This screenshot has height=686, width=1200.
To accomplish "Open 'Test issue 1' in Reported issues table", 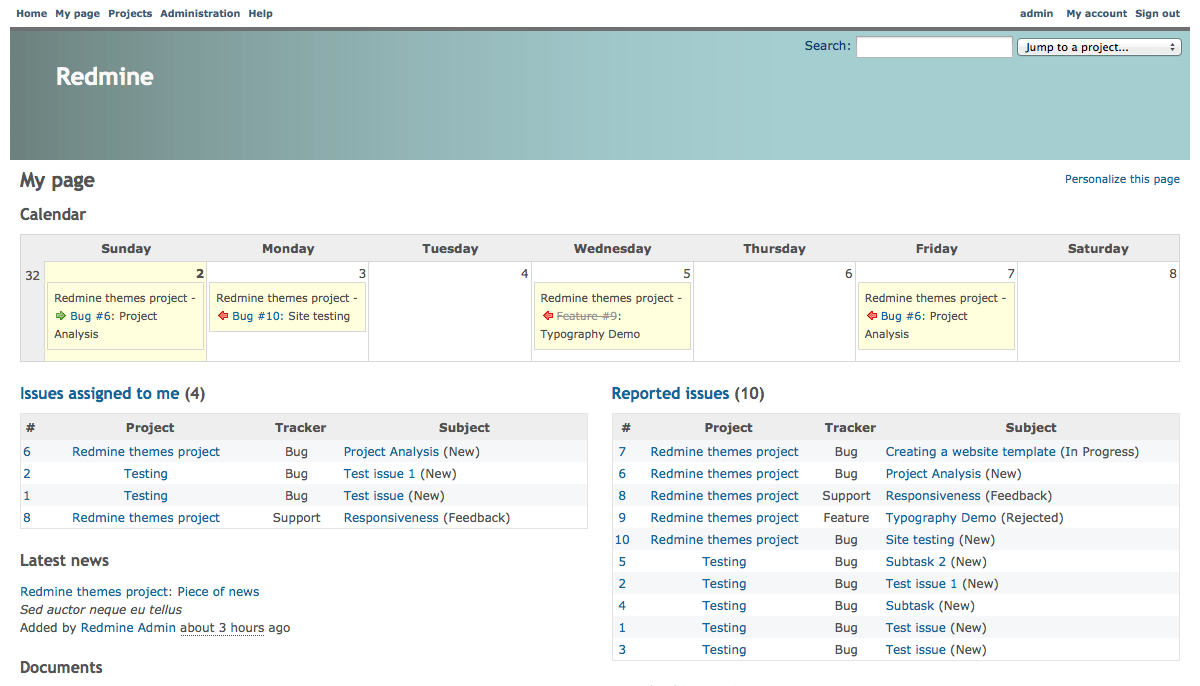I will (x=922, y=584).
